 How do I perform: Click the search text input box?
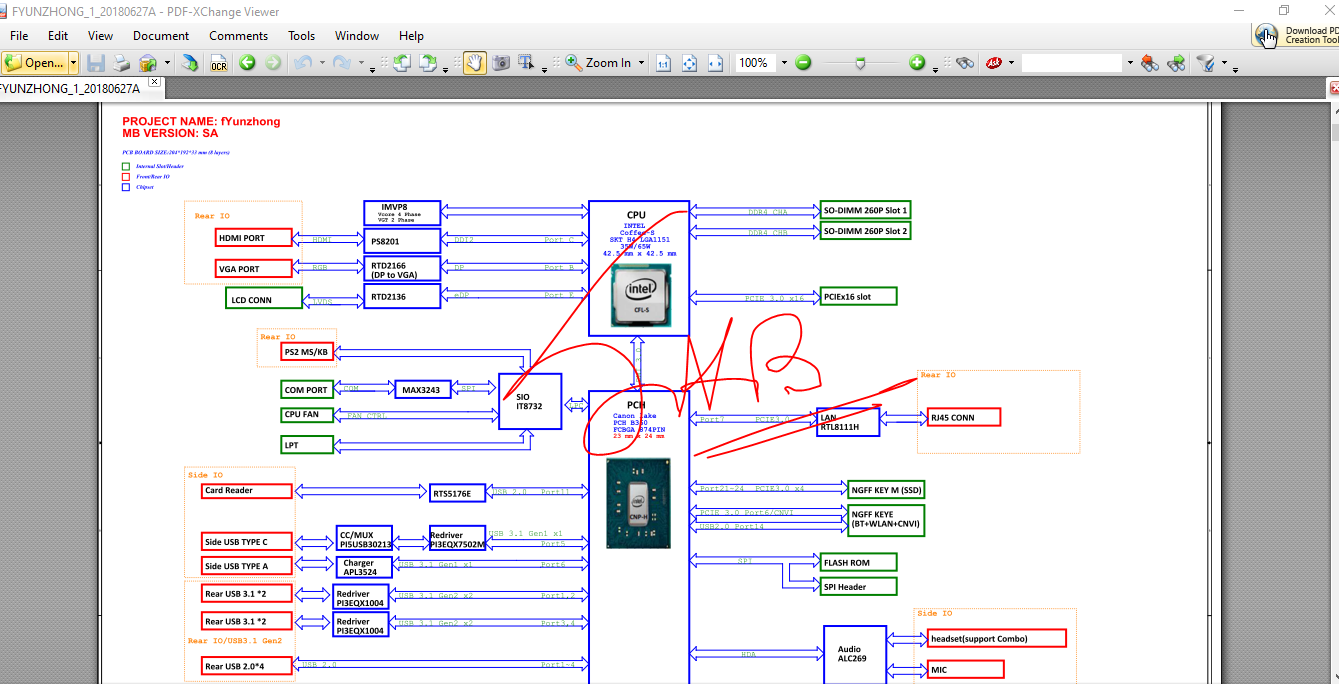tap(1072, 63)
